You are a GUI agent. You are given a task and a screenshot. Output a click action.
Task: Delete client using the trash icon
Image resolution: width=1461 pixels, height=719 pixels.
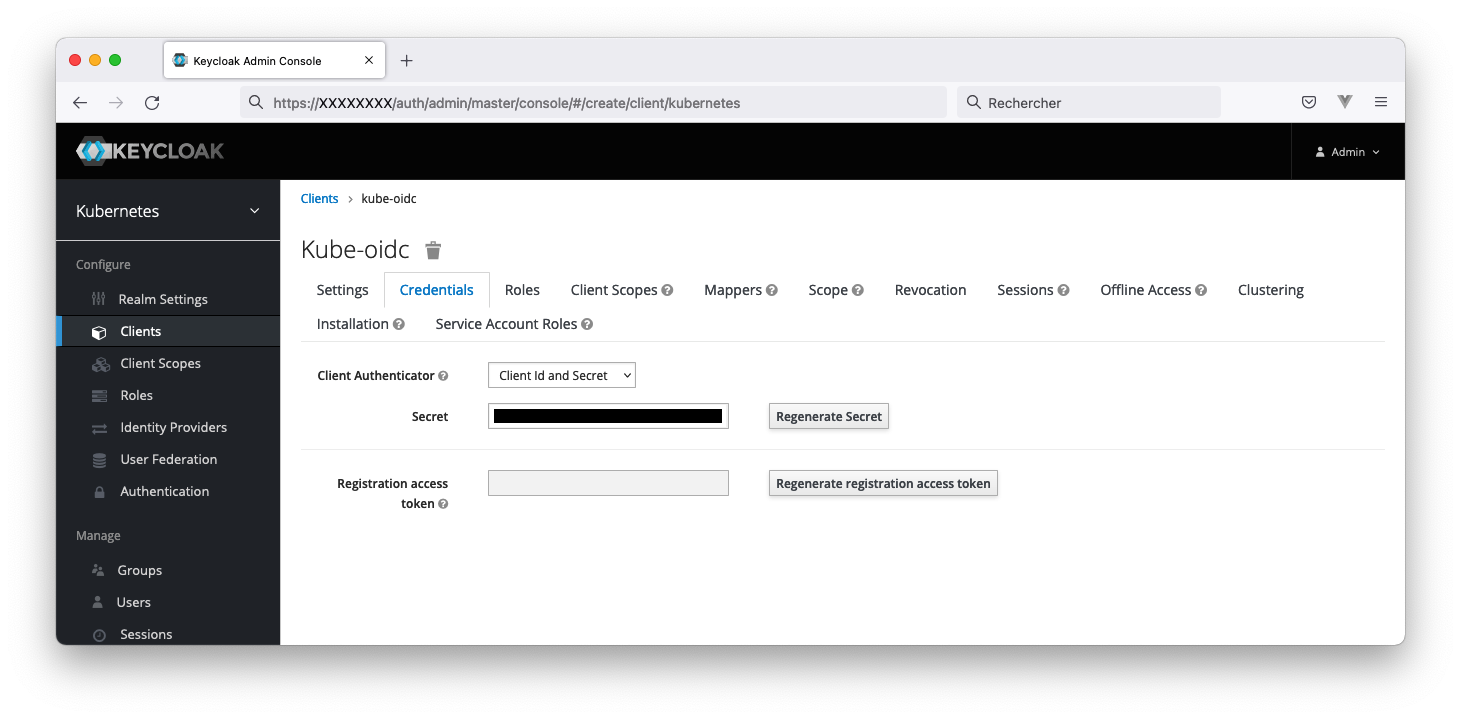[x=433, y=250]
